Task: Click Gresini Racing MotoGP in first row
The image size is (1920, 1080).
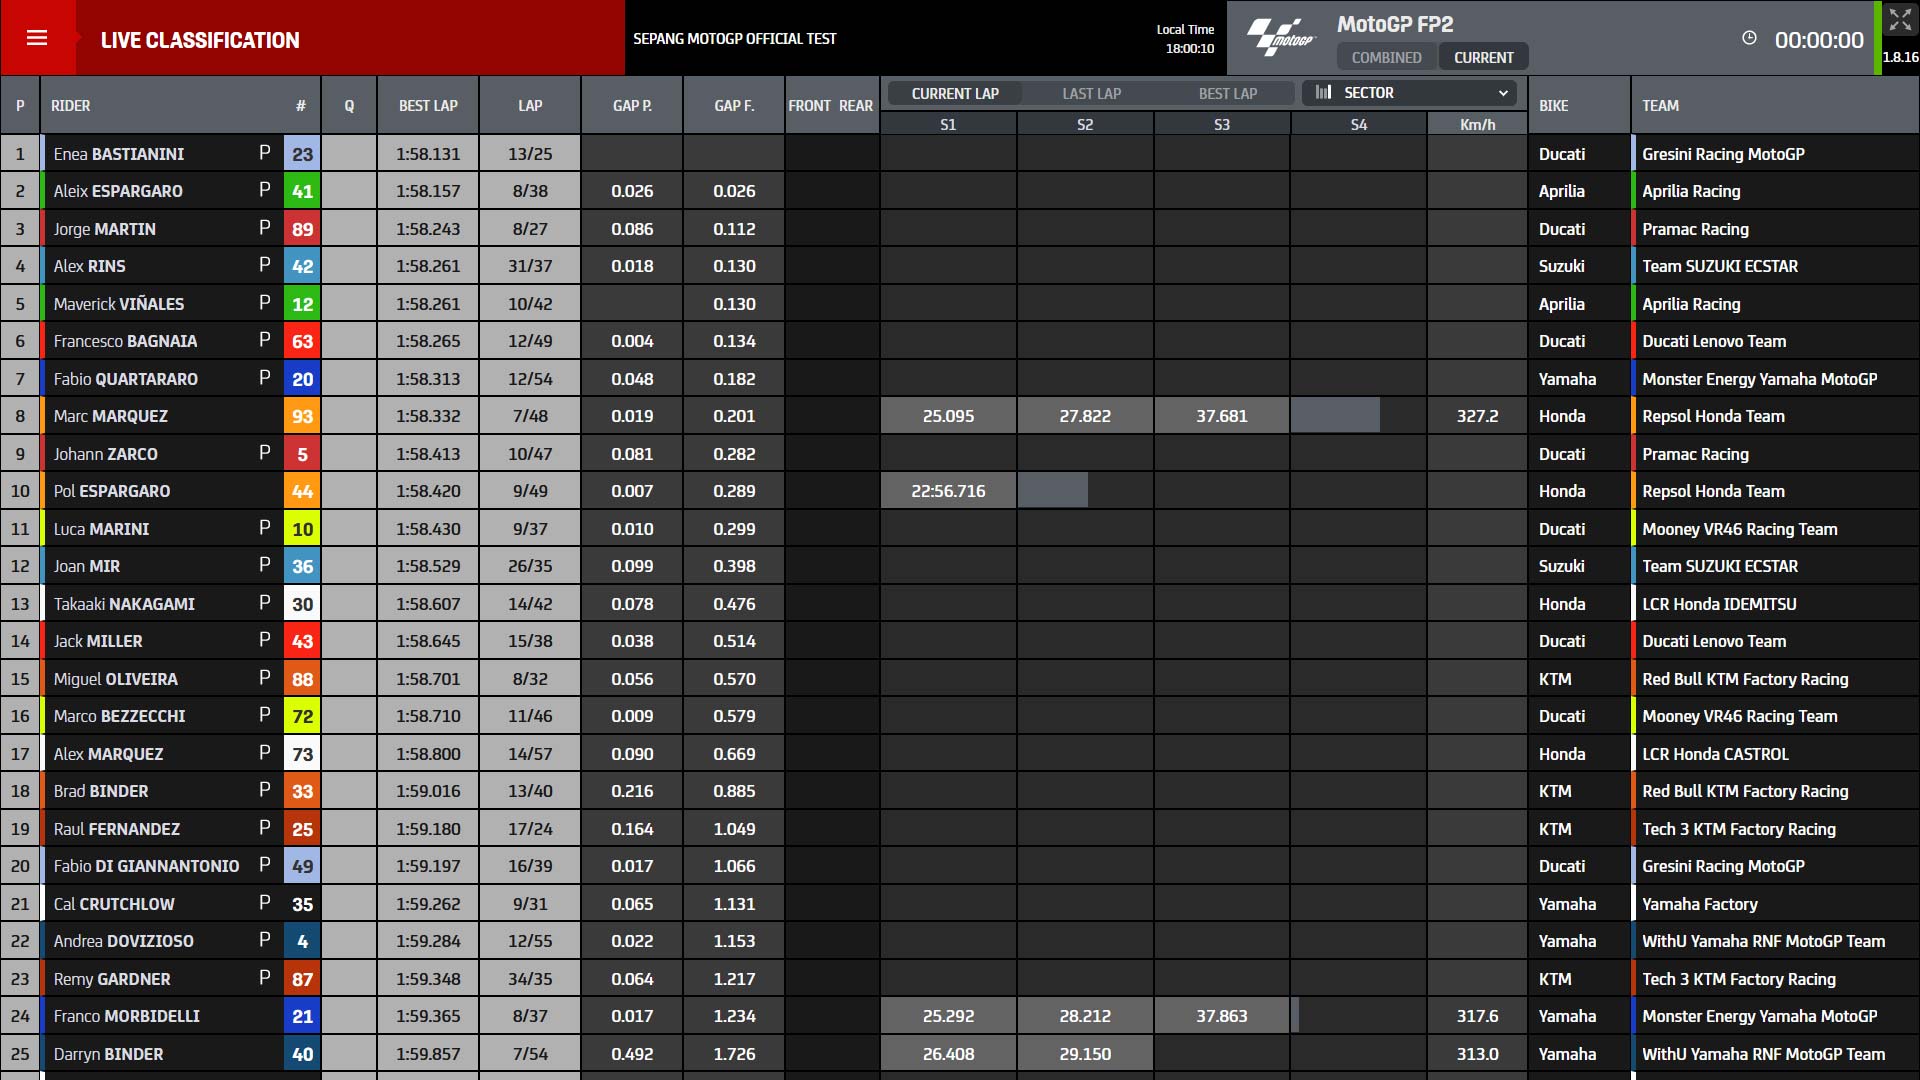Action: click(x=1723, y=154)
